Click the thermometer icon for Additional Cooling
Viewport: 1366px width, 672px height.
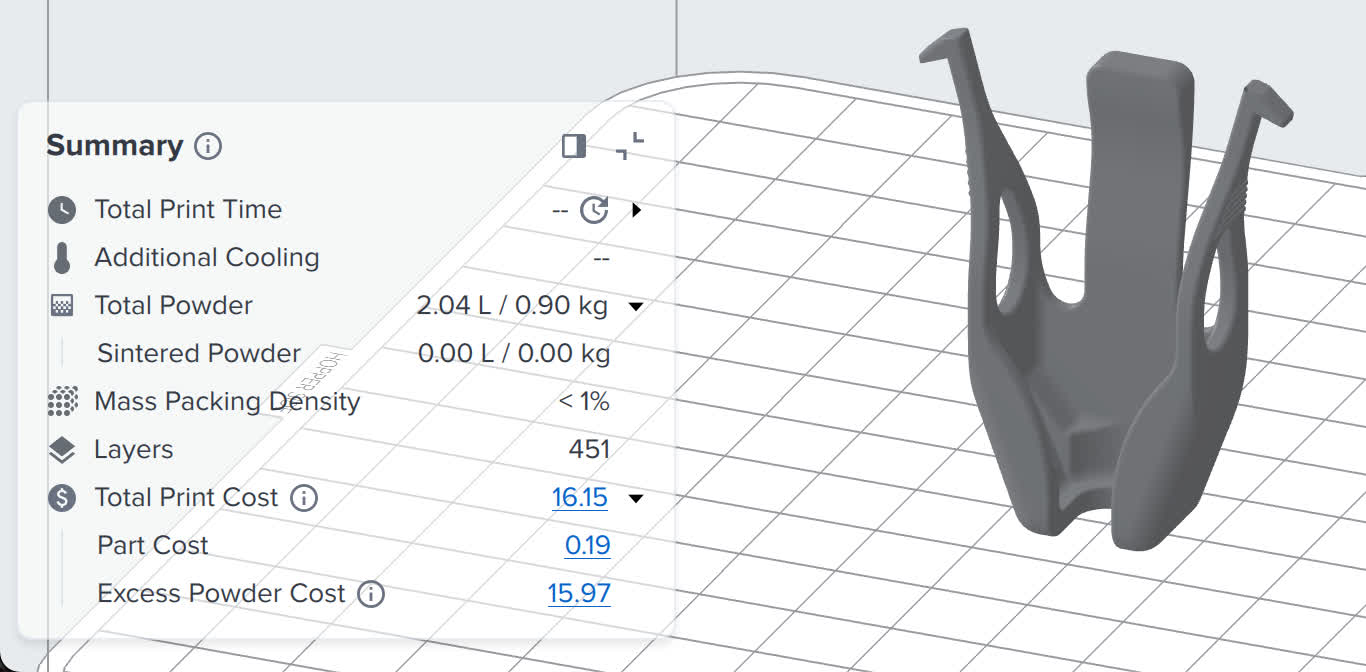coord(62,258)
